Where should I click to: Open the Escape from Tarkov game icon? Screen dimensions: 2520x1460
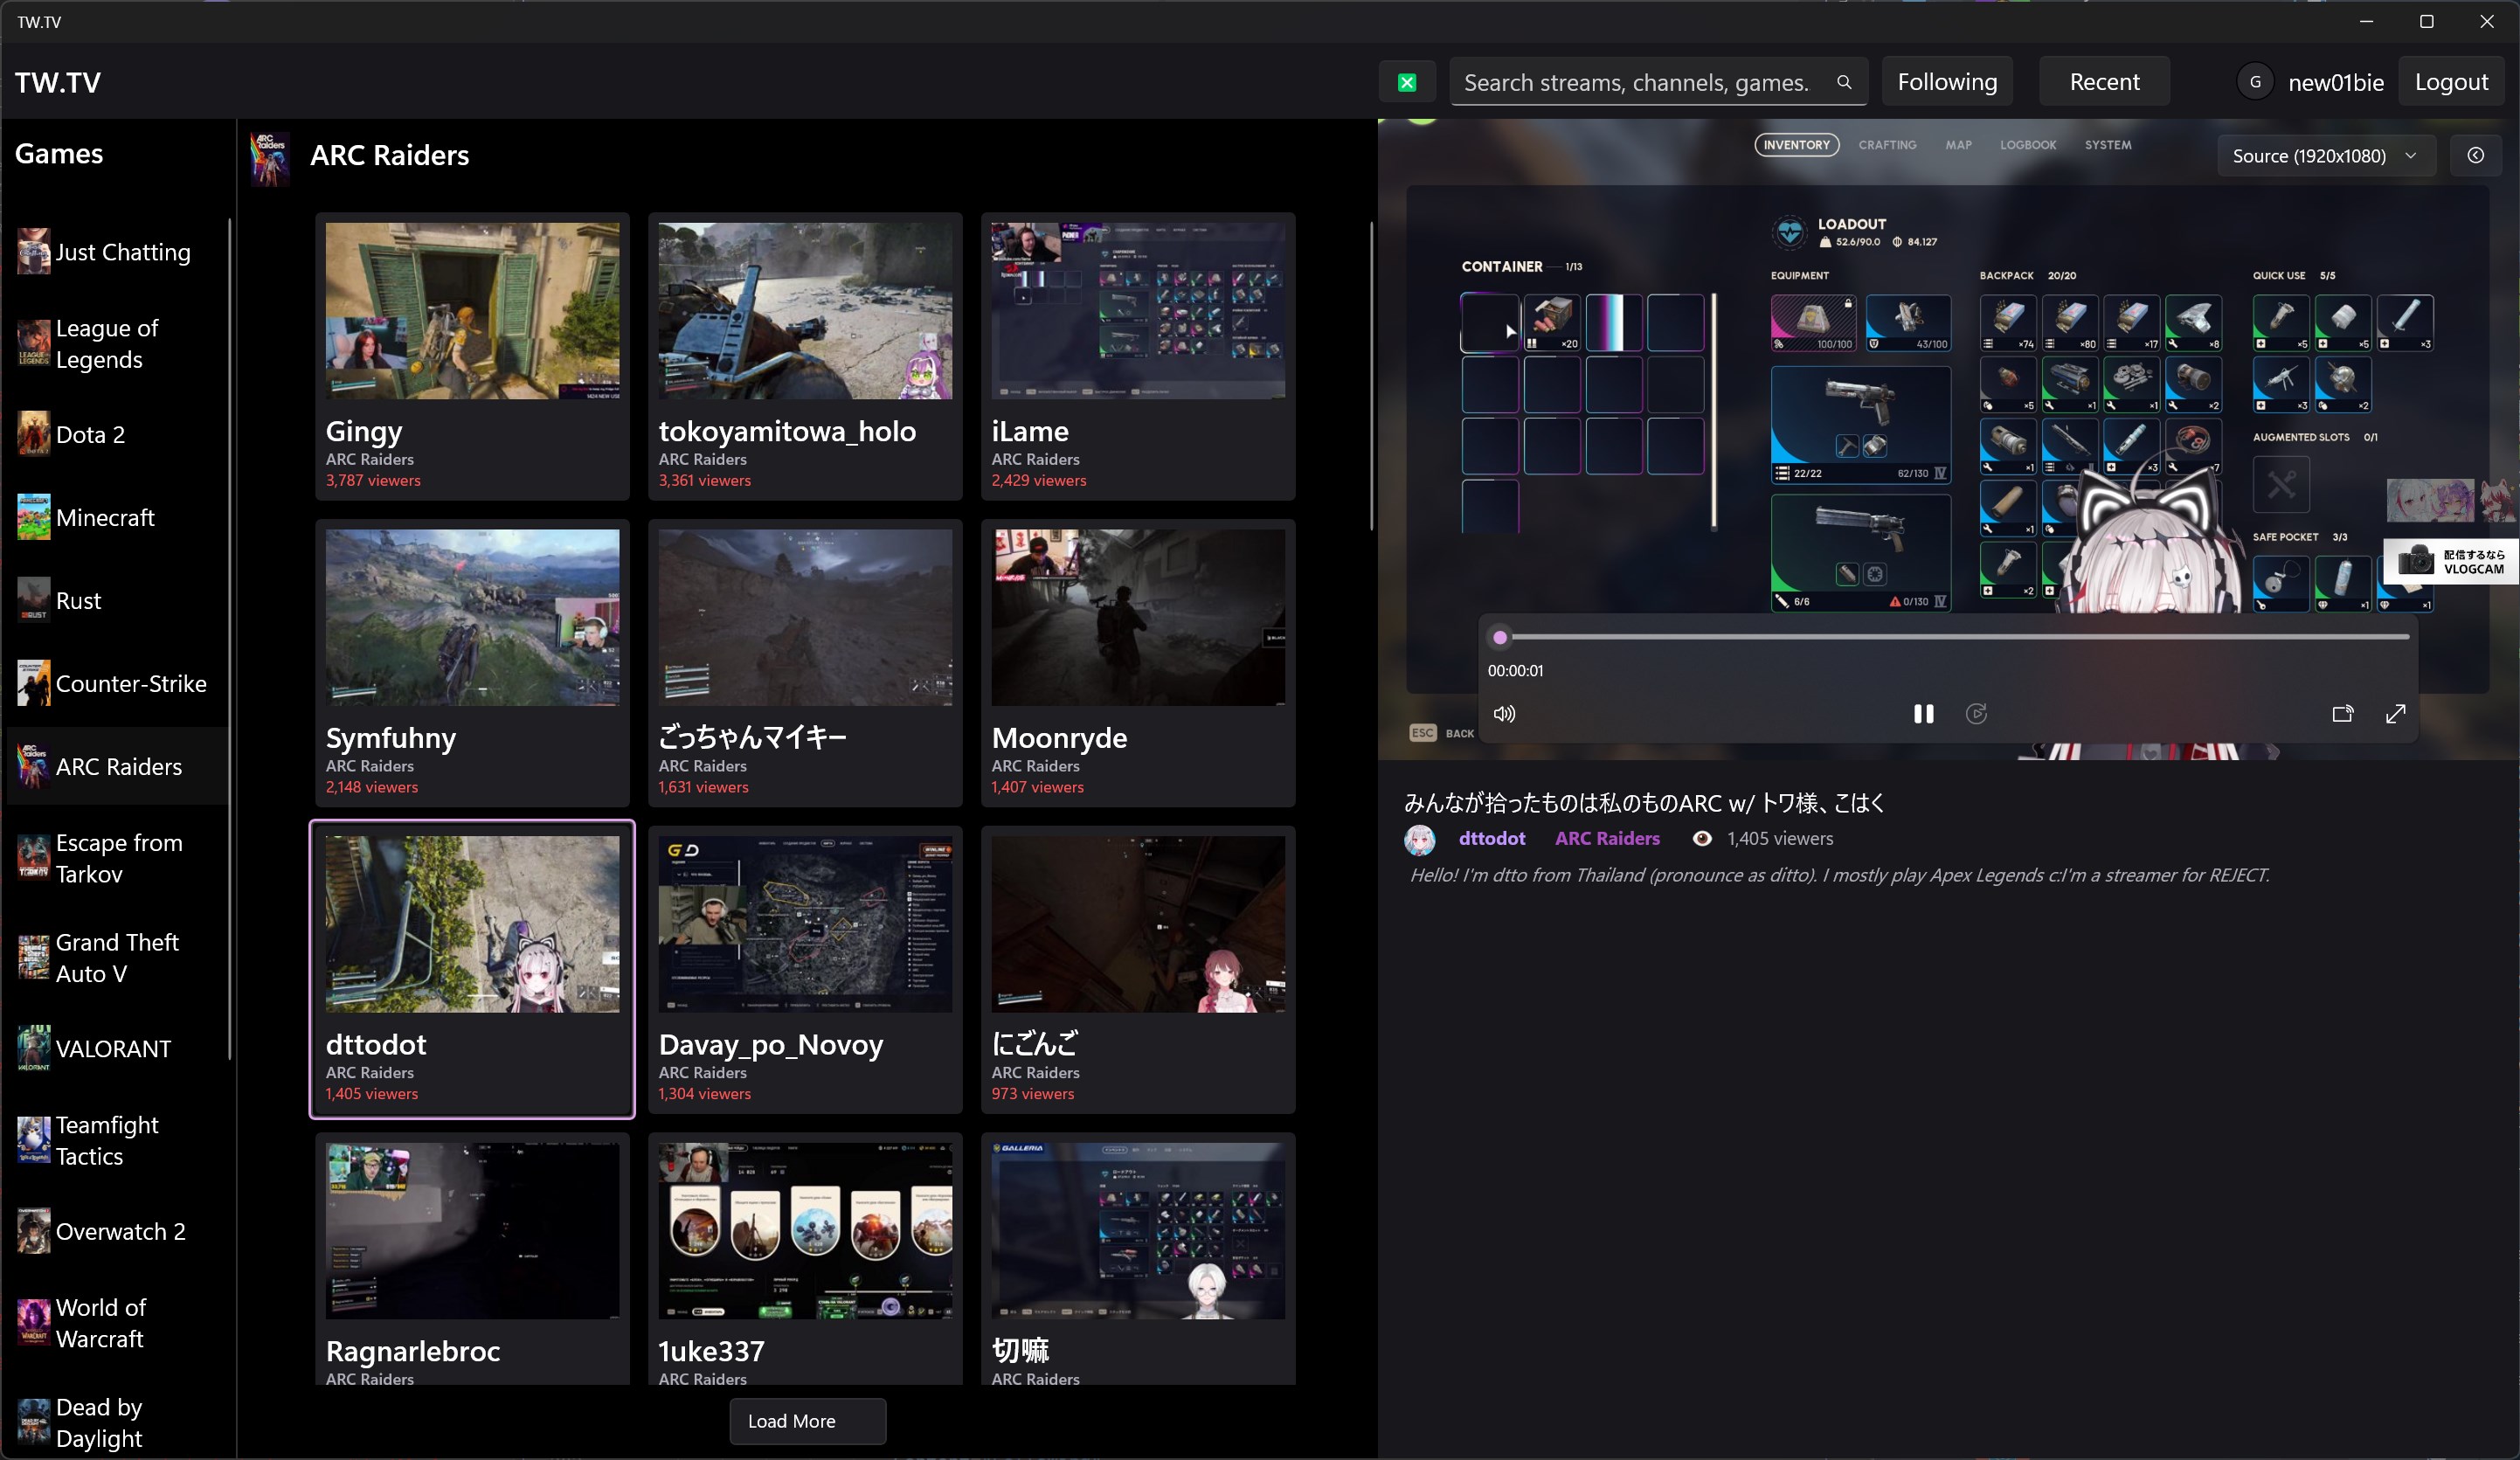point(33,858)
